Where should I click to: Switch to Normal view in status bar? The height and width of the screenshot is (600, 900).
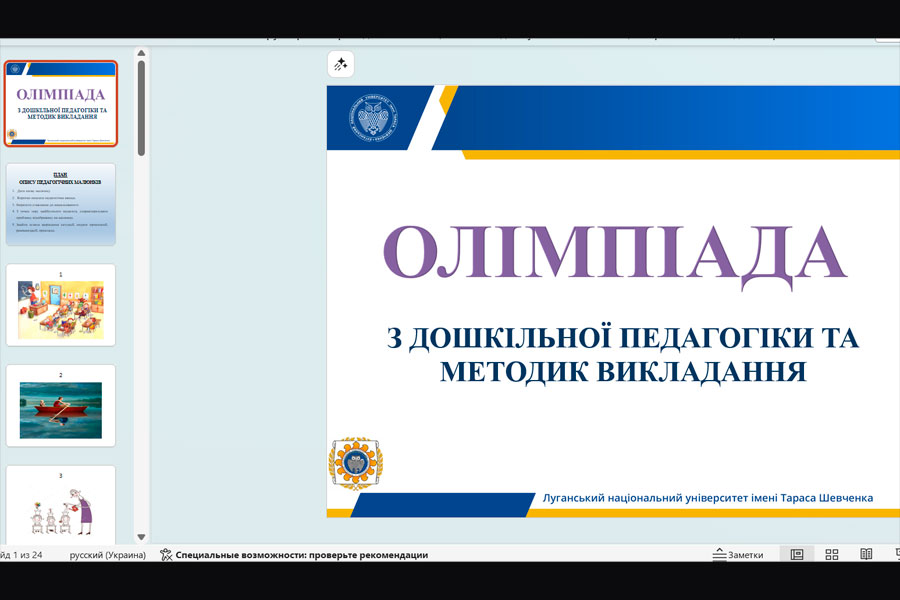pyautogui.click(x=797, y=554)
